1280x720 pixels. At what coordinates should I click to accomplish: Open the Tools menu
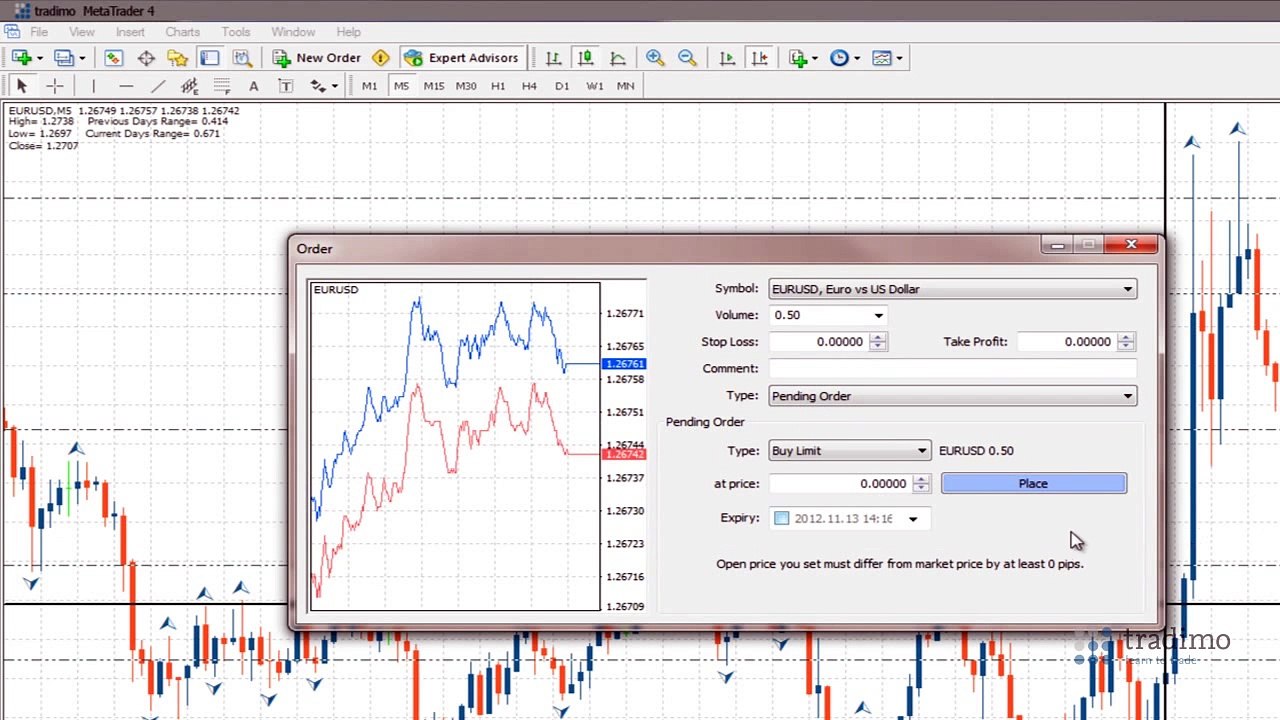pyautogui.click(x=236, y=32)
